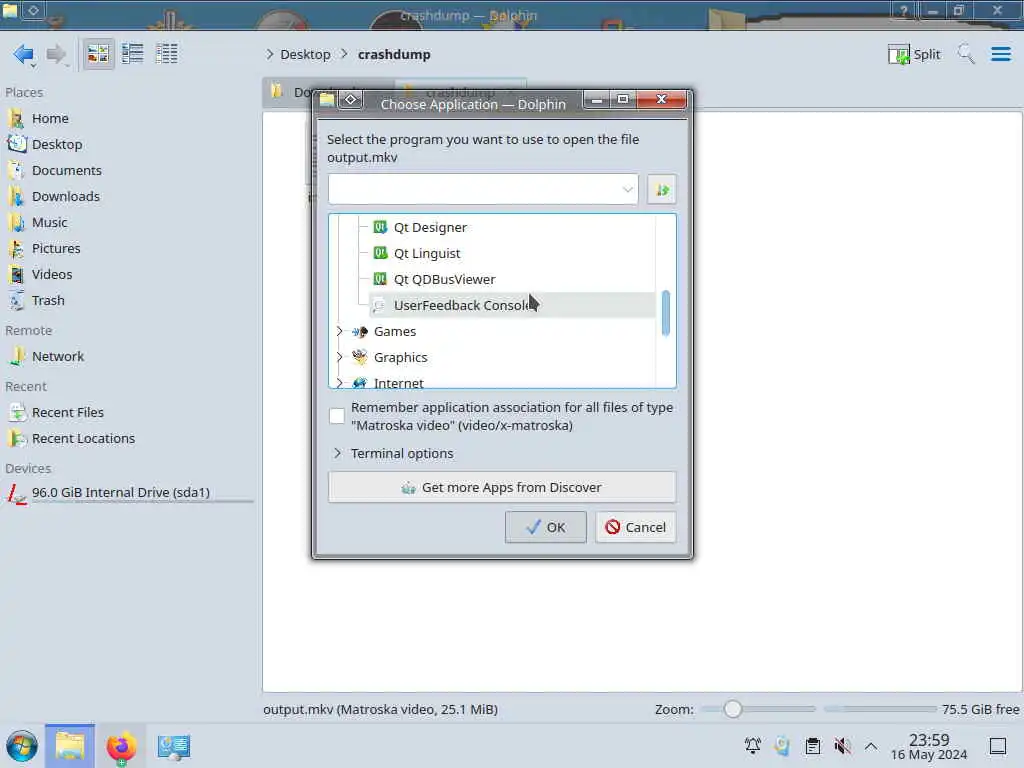Open the hamburger menu in Dolphin
The image size is (1024, 768).
point(1000,54)
